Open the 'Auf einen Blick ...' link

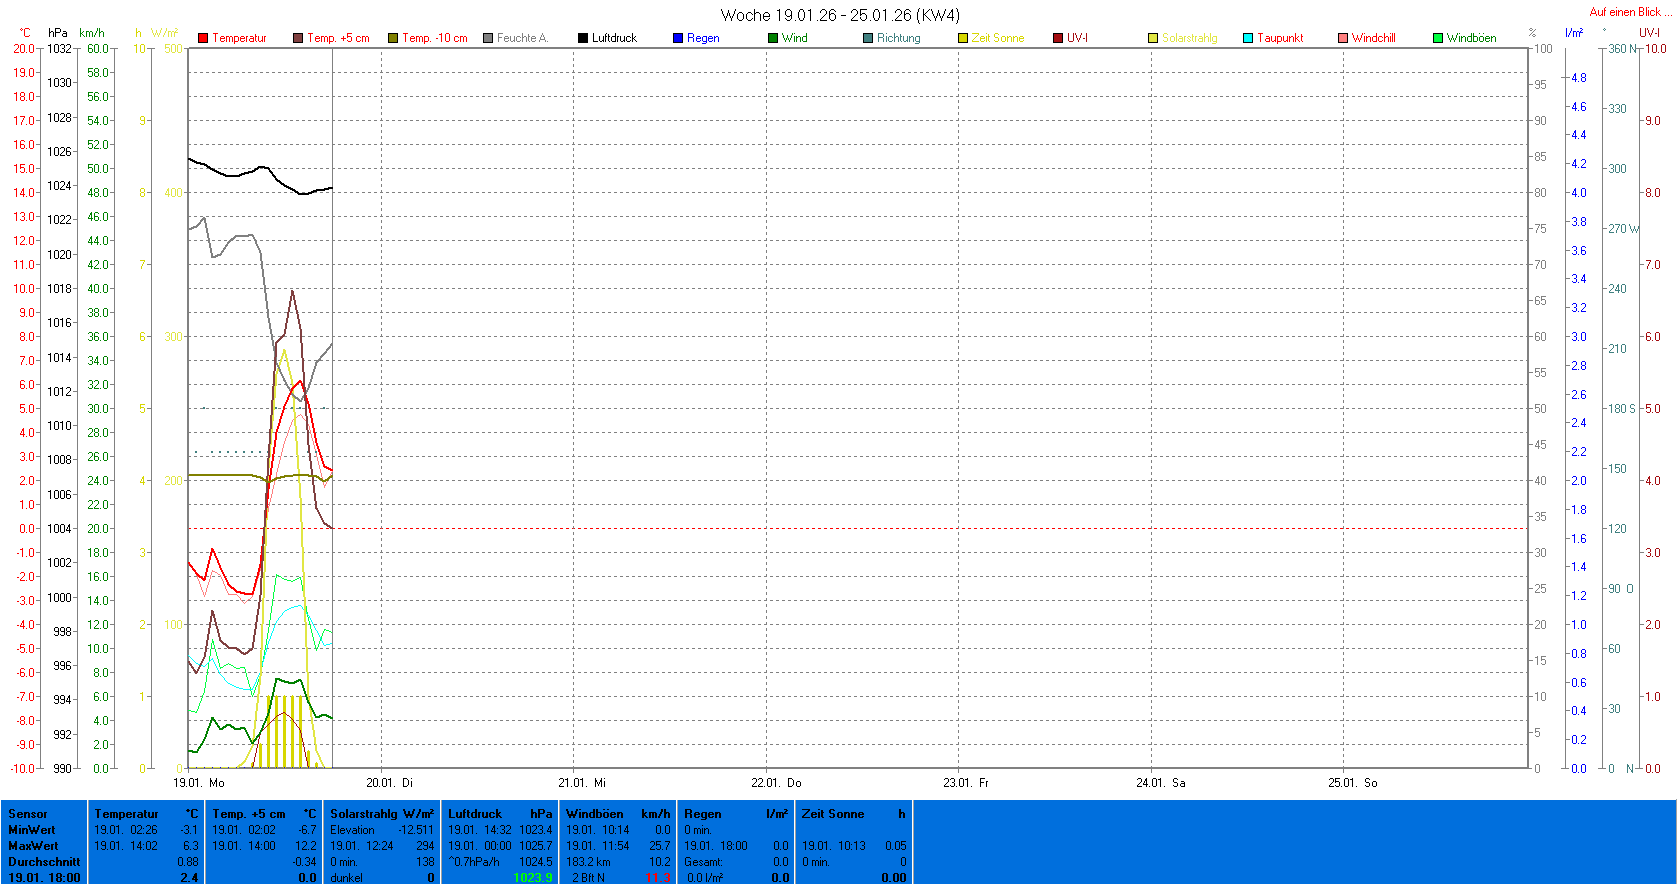coord(1629,12)
